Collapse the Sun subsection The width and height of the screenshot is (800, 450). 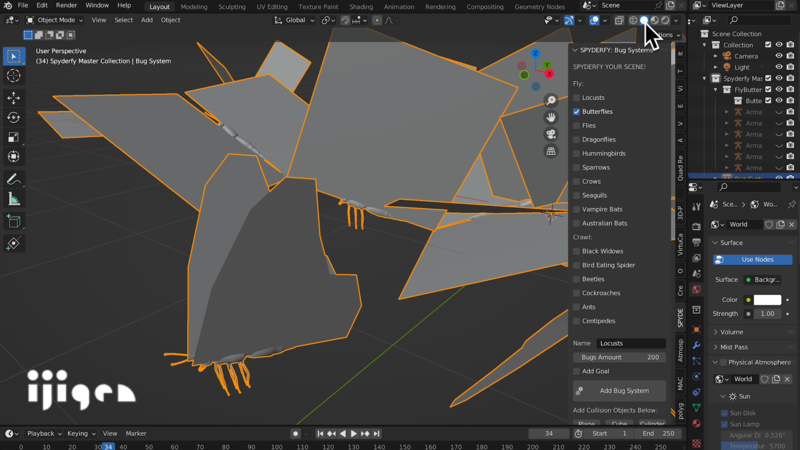(x=723, y=396)
